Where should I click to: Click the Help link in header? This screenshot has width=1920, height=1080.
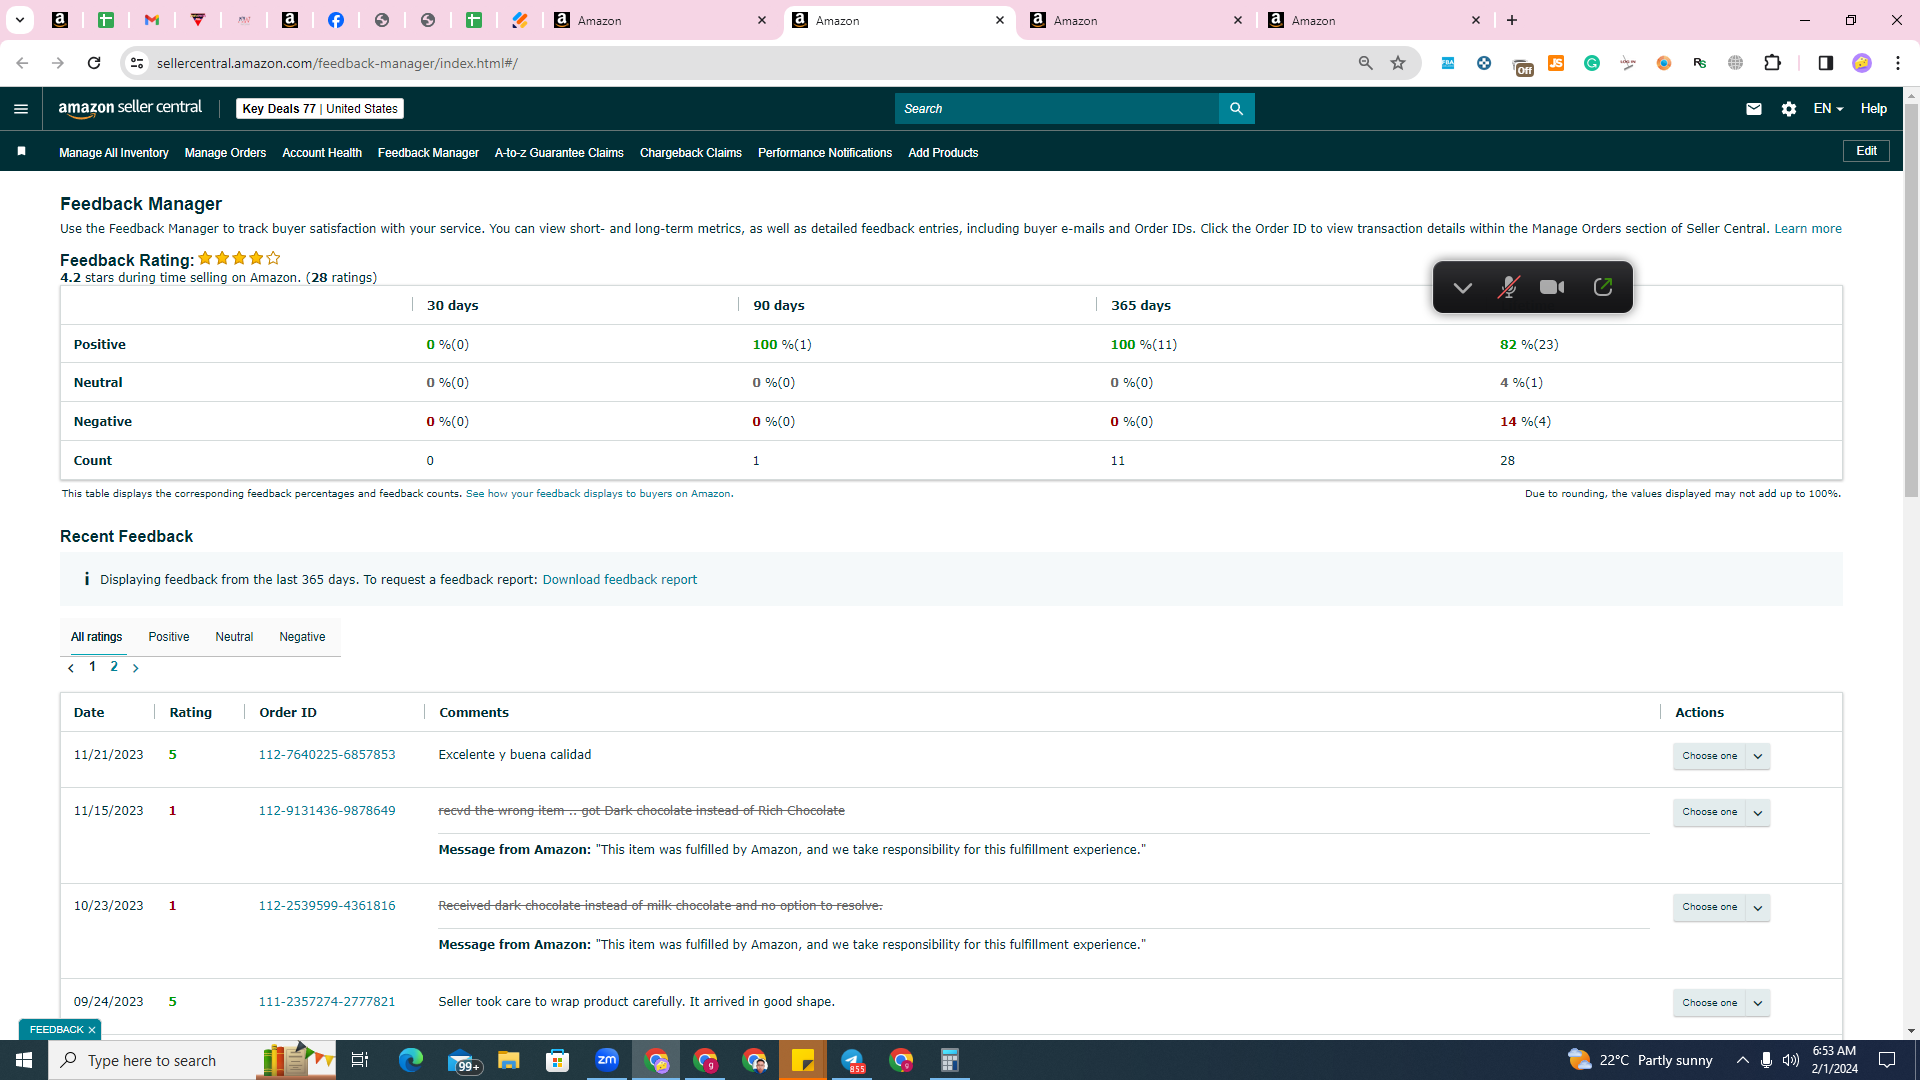click(x=1874, y=109)
